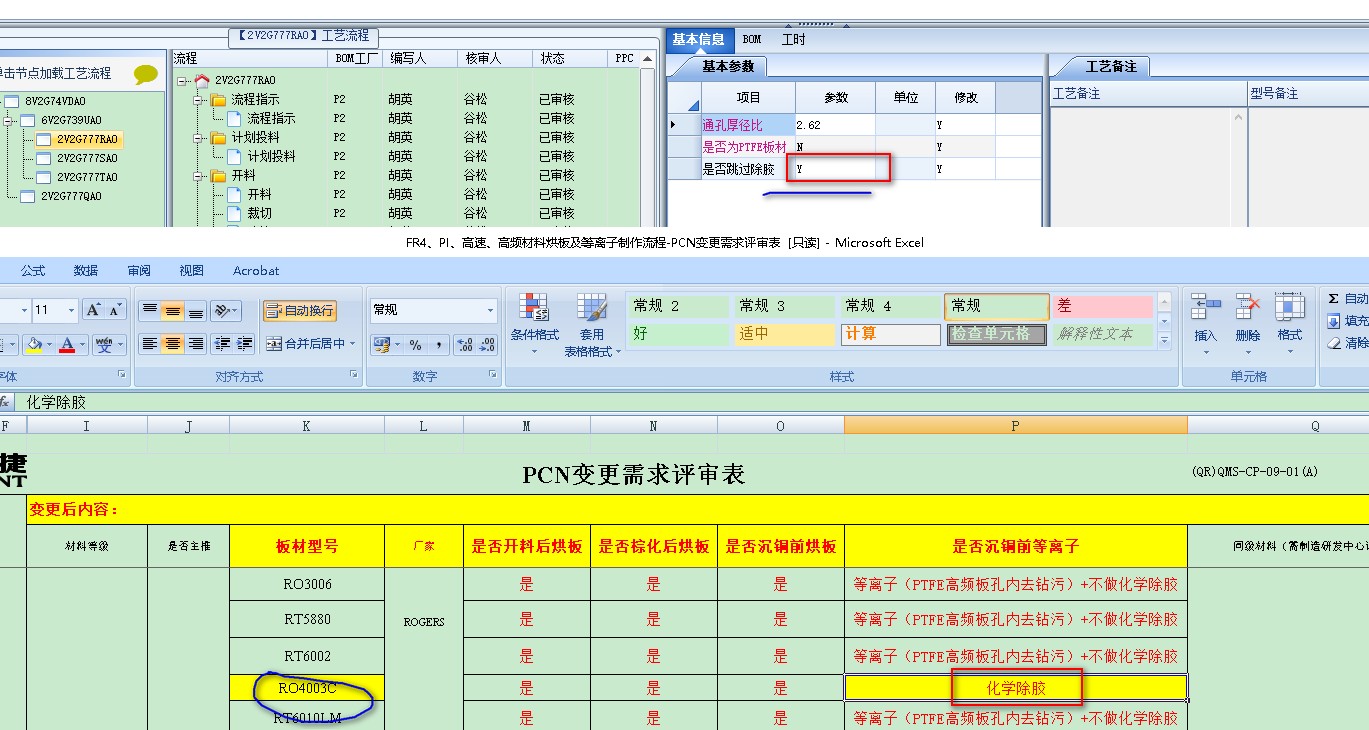Open the 公式 ribbon tab

pyautogui.click(x=33, y=271)
